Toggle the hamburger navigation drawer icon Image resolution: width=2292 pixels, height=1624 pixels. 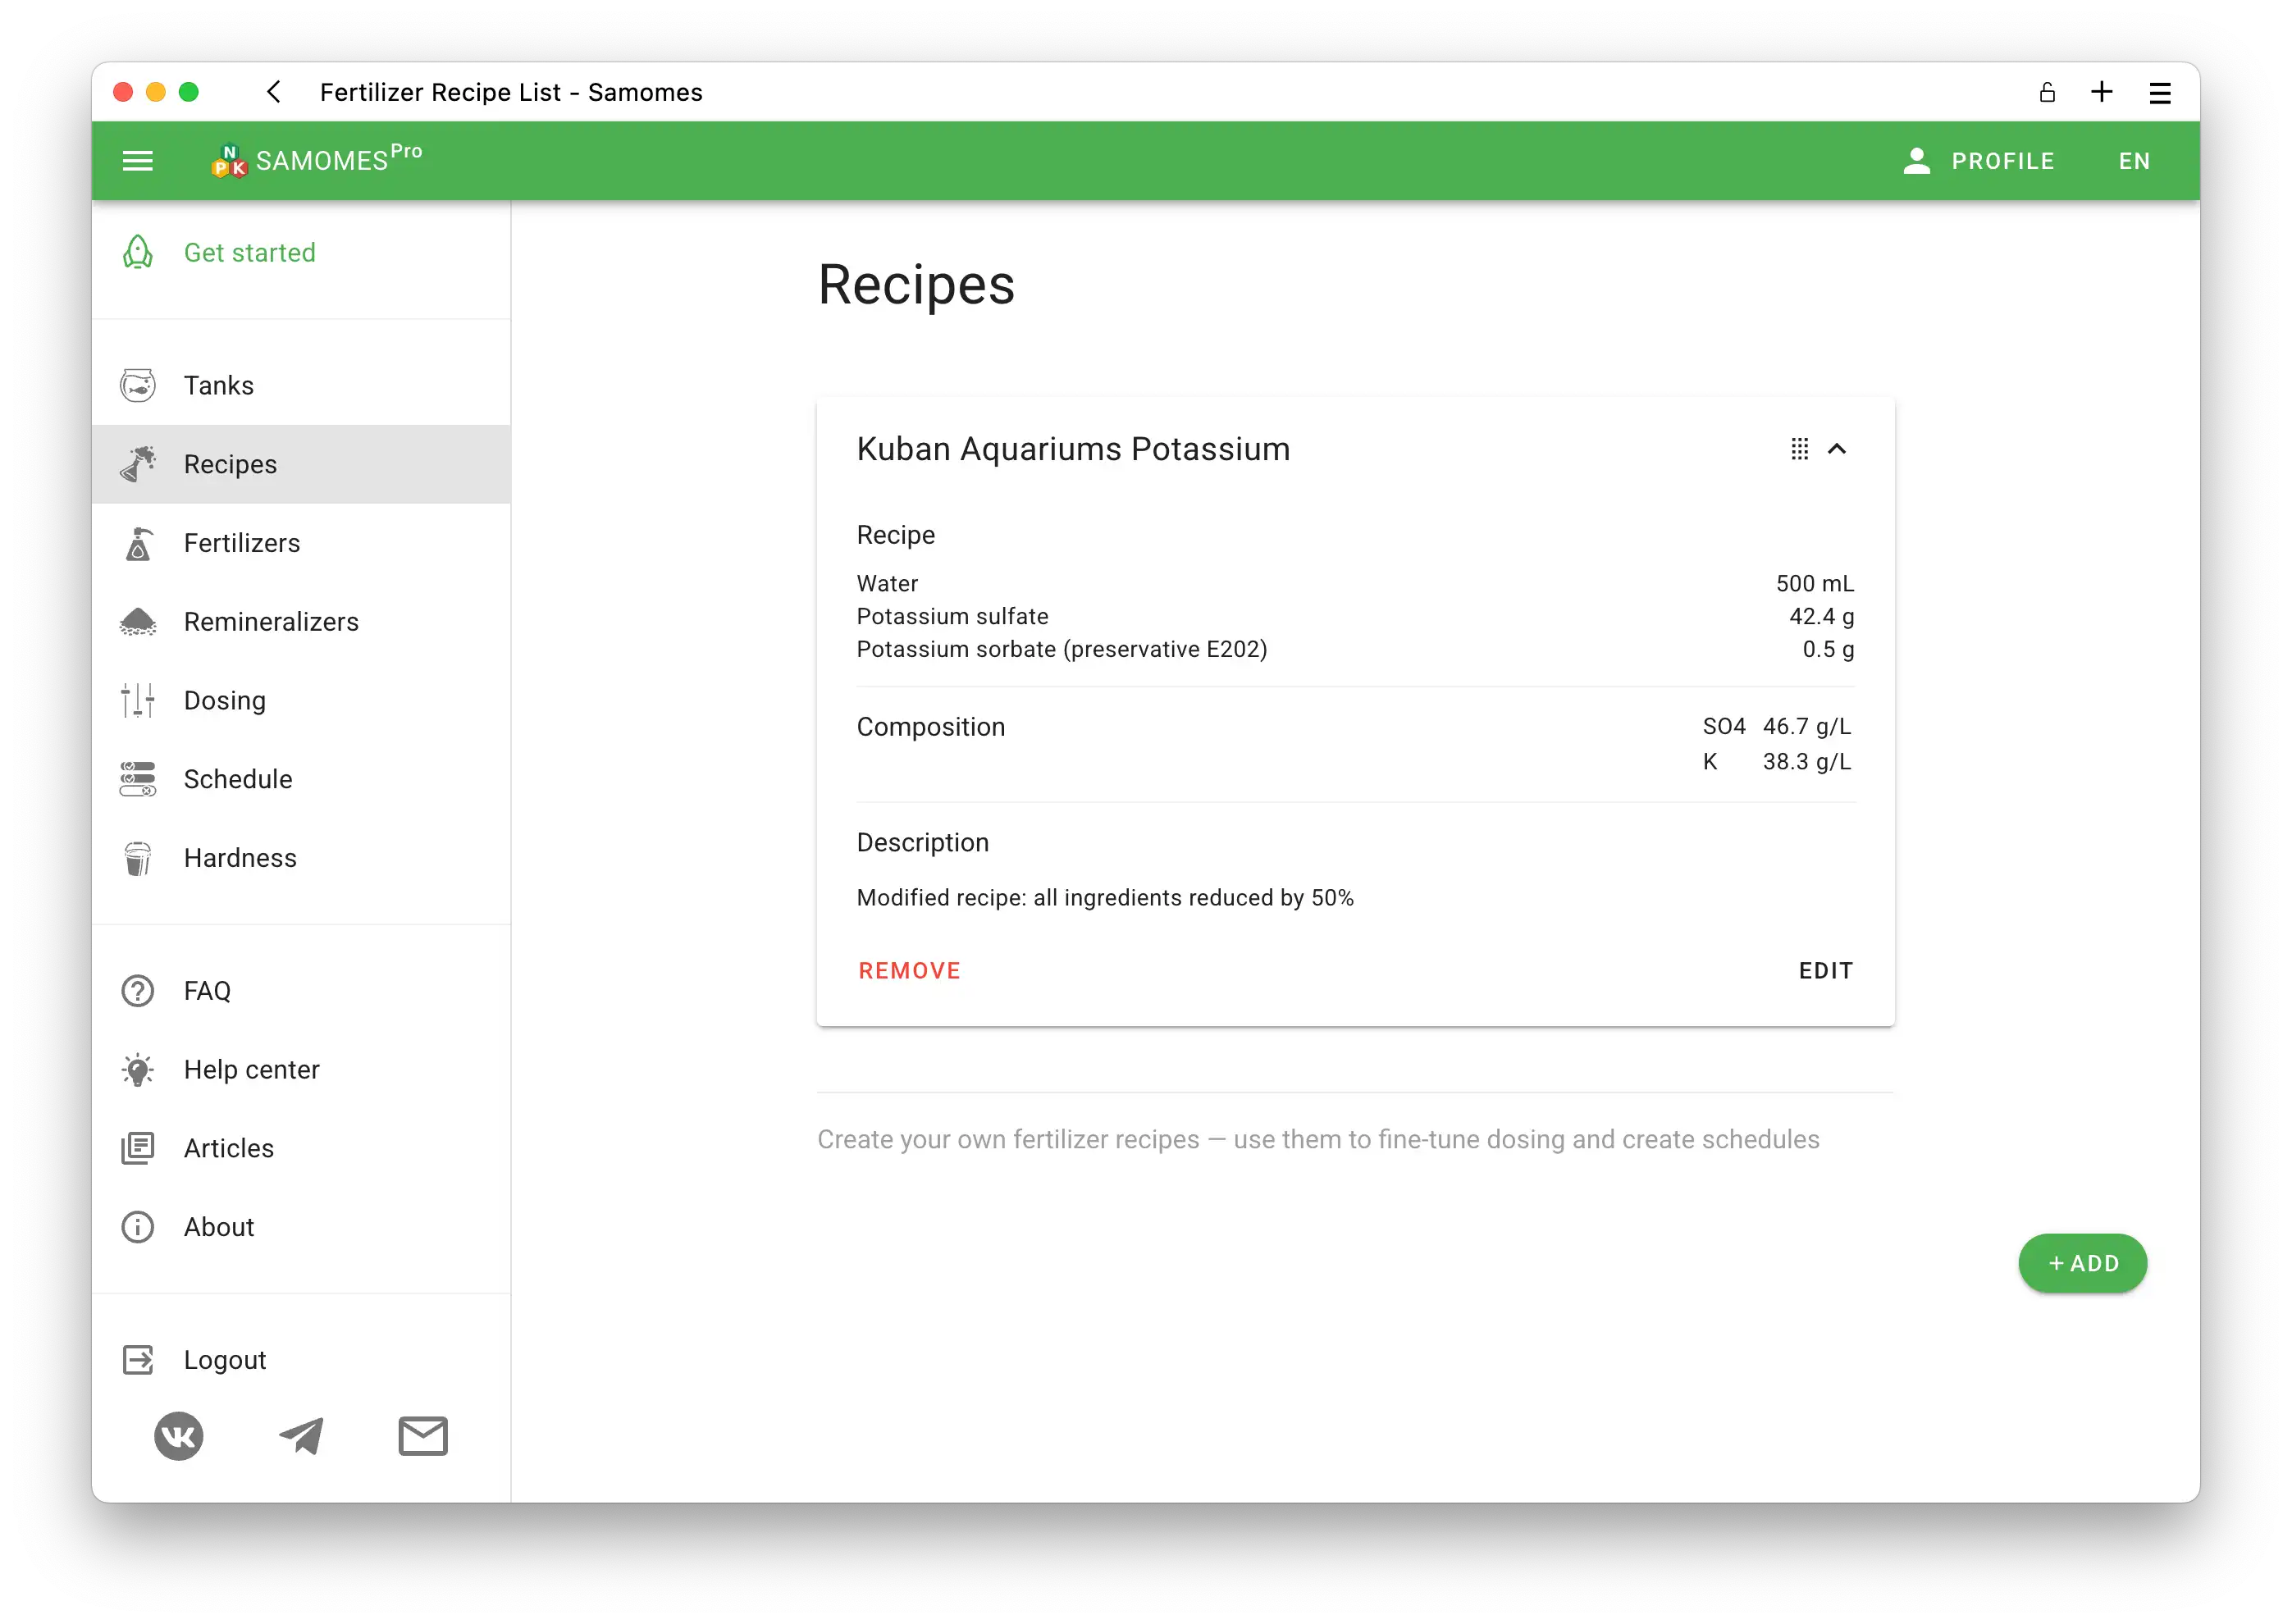coord(137,161)
